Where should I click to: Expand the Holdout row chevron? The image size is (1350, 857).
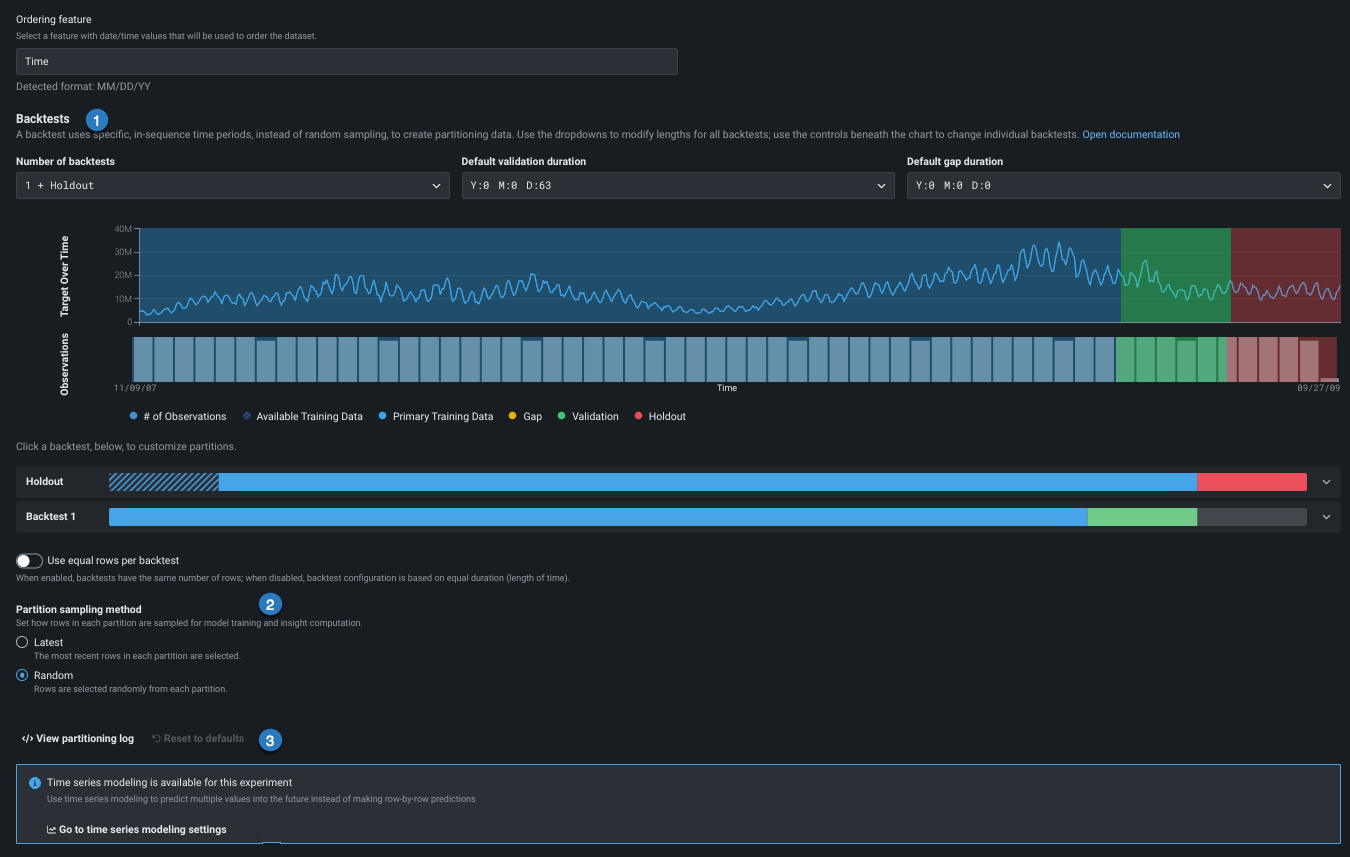coord(1326,482)
